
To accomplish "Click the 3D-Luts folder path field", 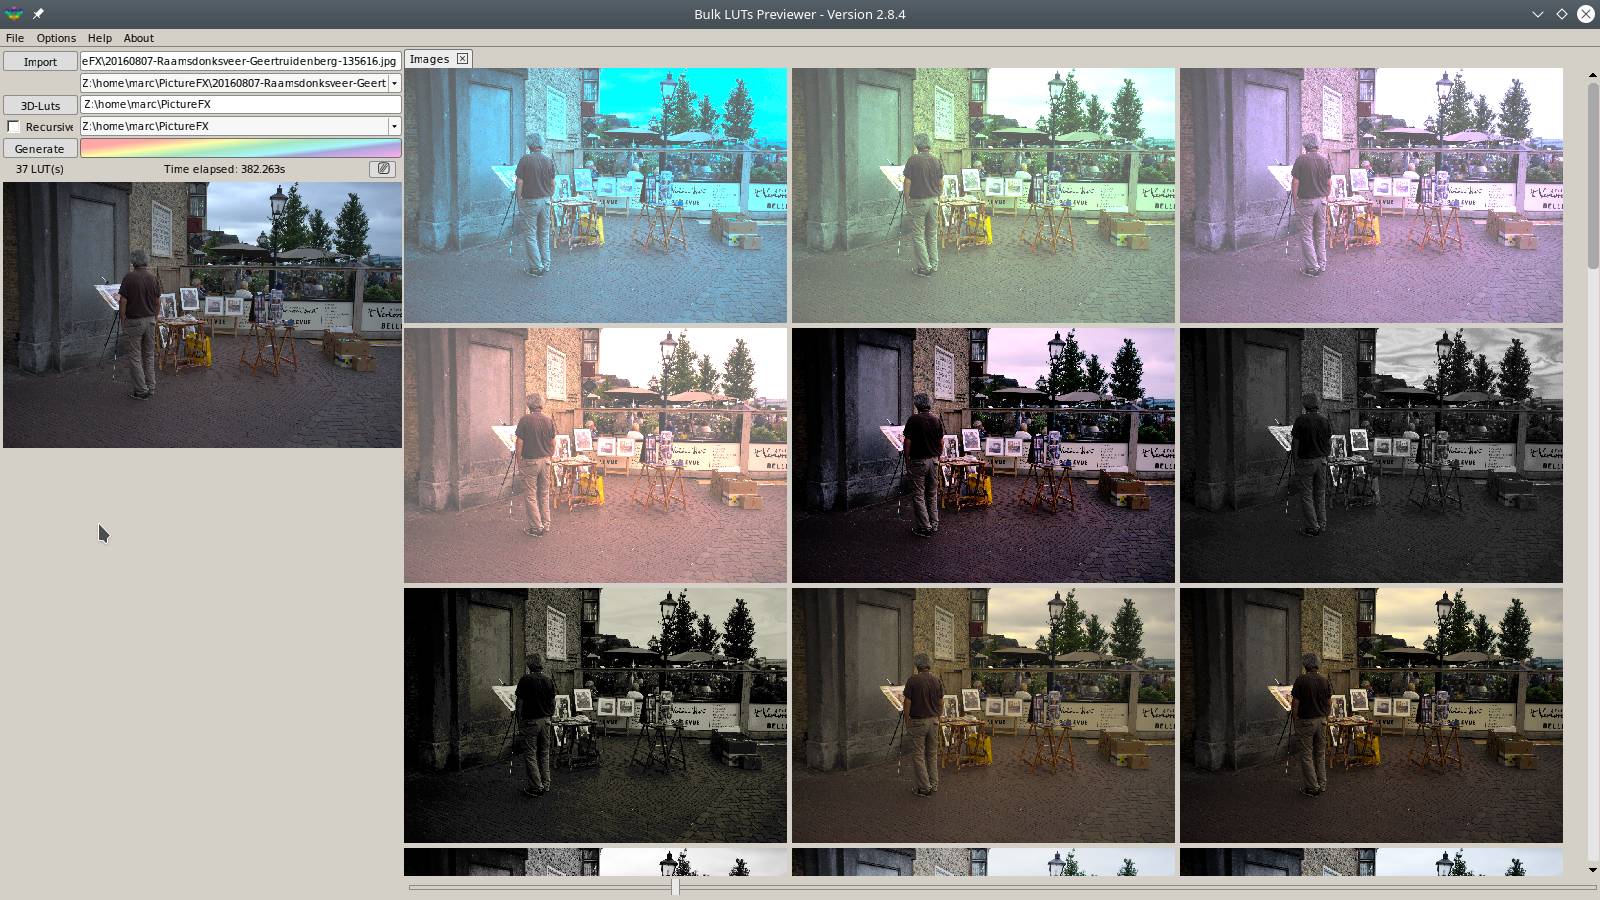I will 240,104.
